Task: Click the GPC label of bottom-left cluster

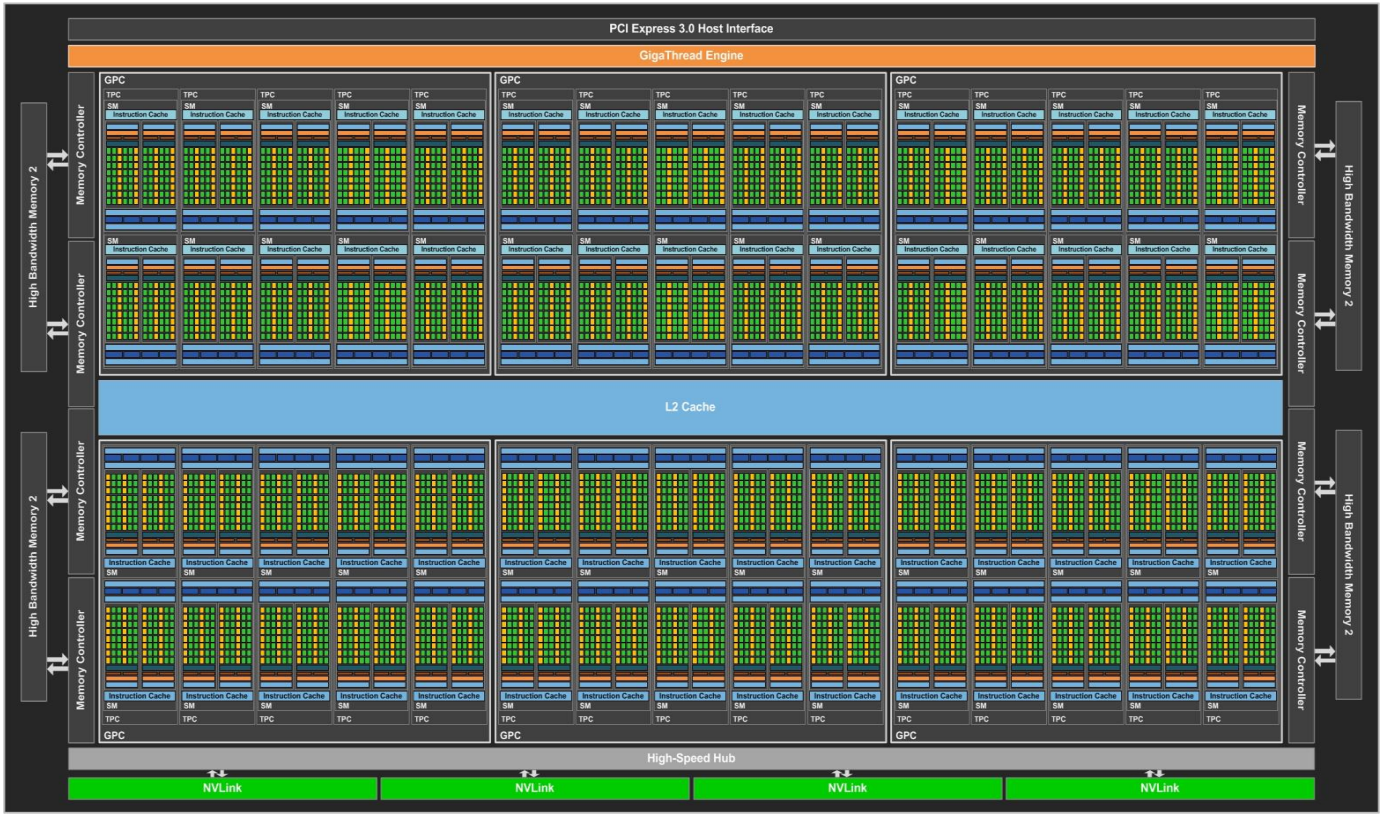Action: coord(114,735)
